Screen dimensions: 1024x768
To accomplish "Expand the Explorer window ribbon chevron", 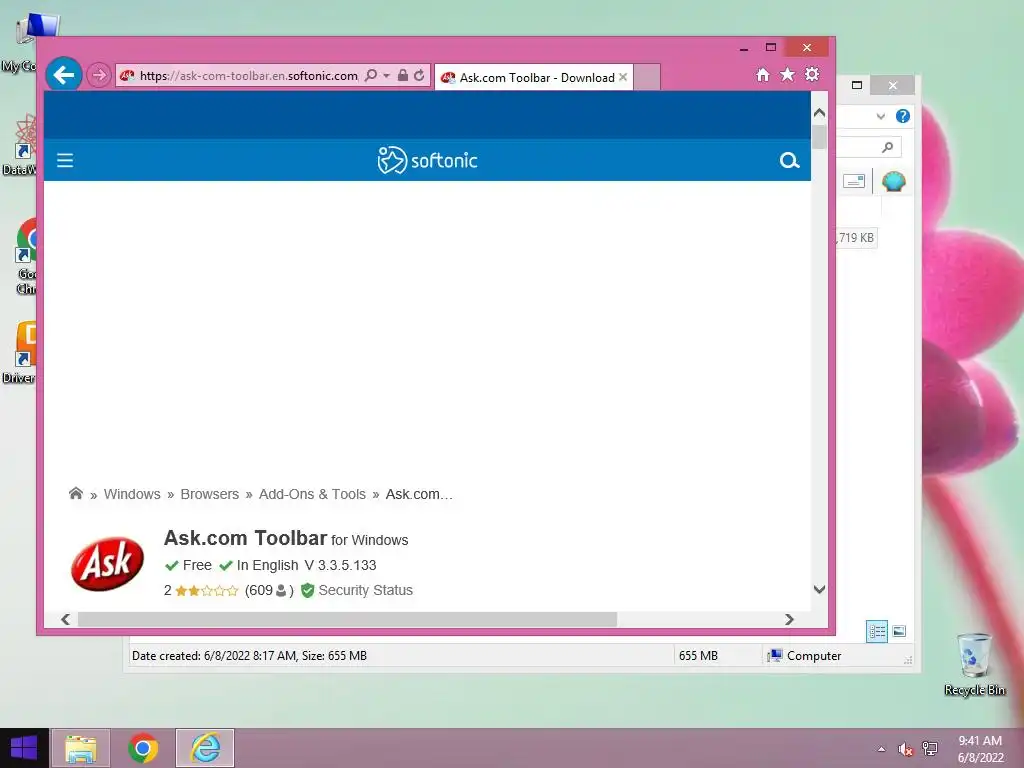I will point(880,116).
